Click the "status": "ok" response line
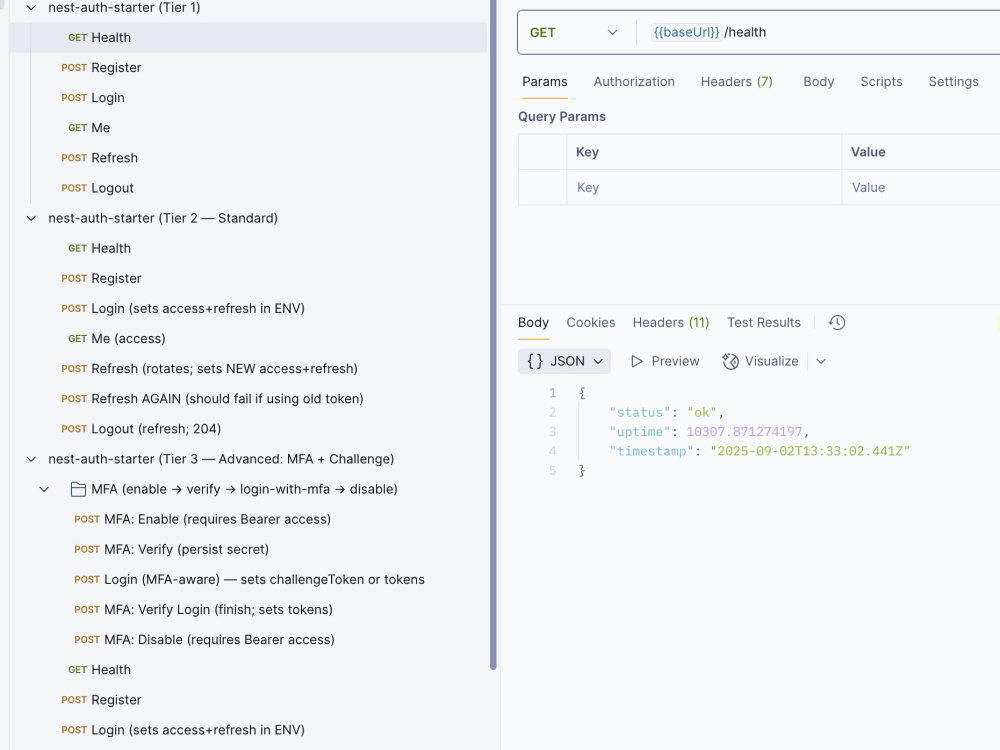The width and height of the screenshot is (1000, 750). point(666,413)
